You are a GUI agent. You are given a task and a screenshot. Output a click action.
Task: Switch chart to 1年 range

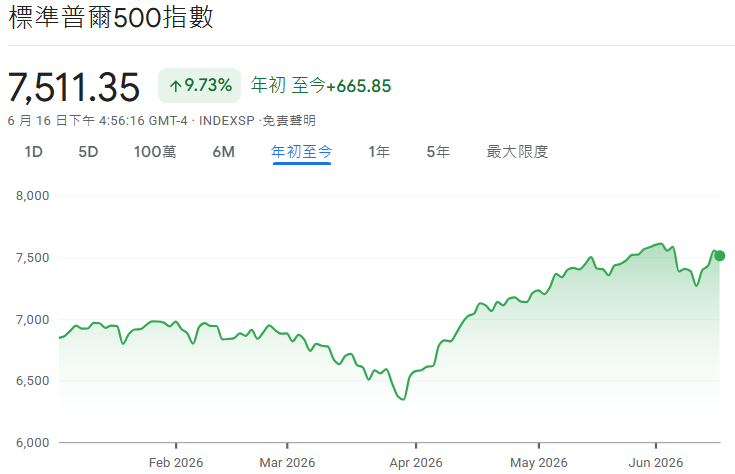[x=379, y=152]
